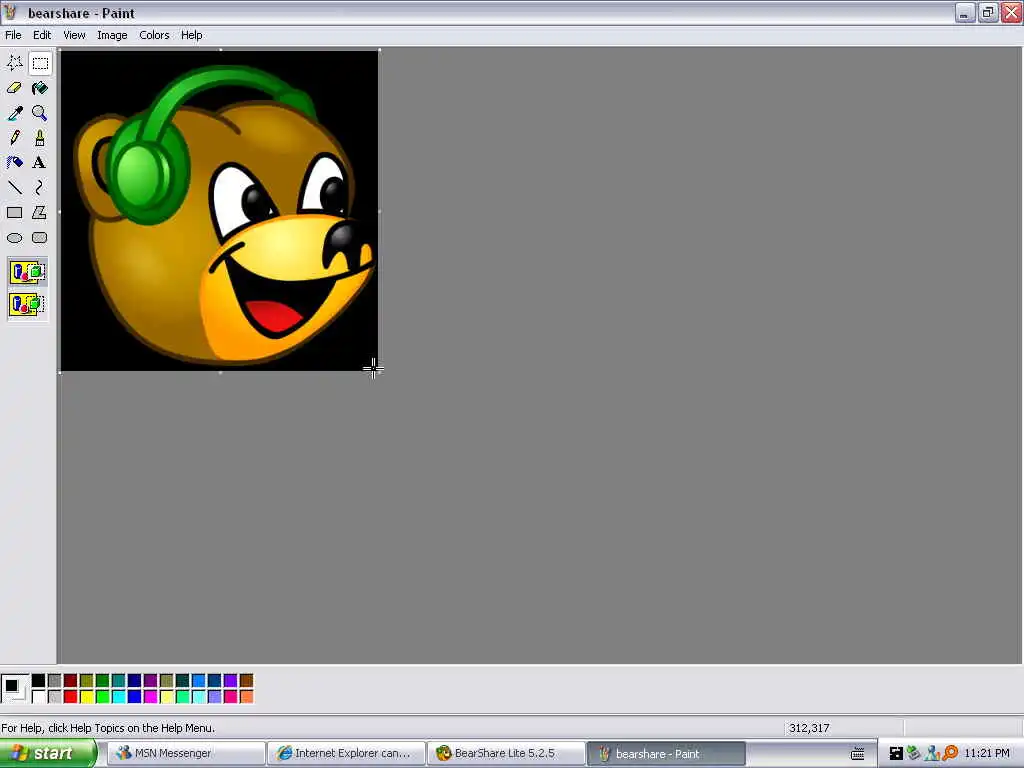Open the File menu
Screen dimensions: 1024x768
(x=13, y=35)
